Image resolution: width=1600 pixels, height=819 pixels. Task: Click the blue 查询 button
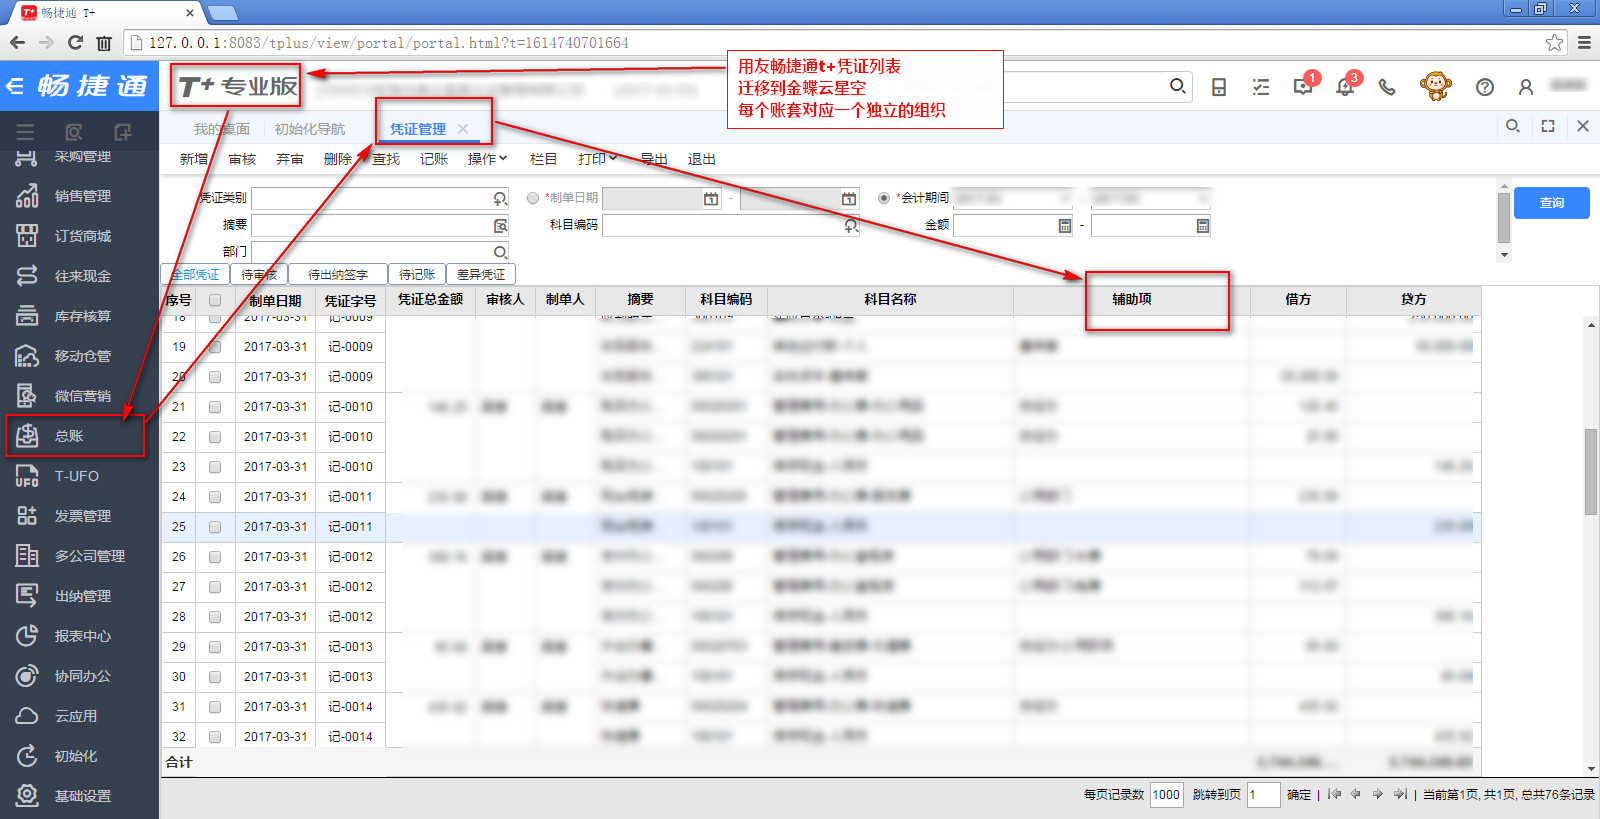[x=1551, y=203]
